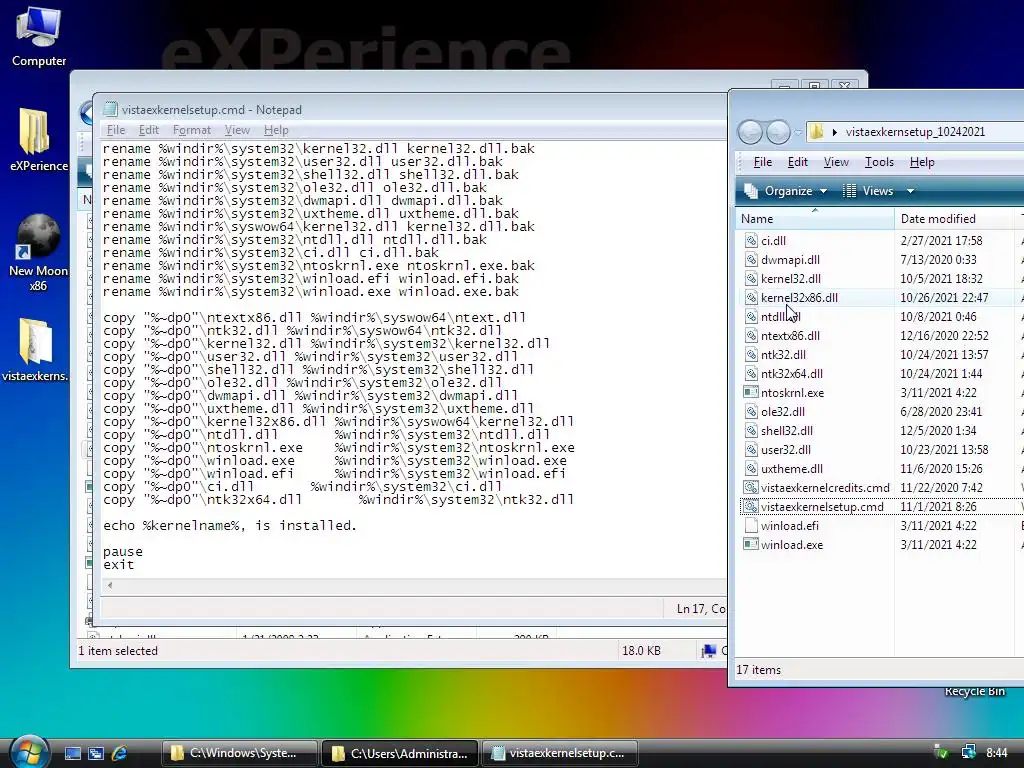Click the Notepad window title bar
Screen dimensions: 1024x768
coord(411,109)
